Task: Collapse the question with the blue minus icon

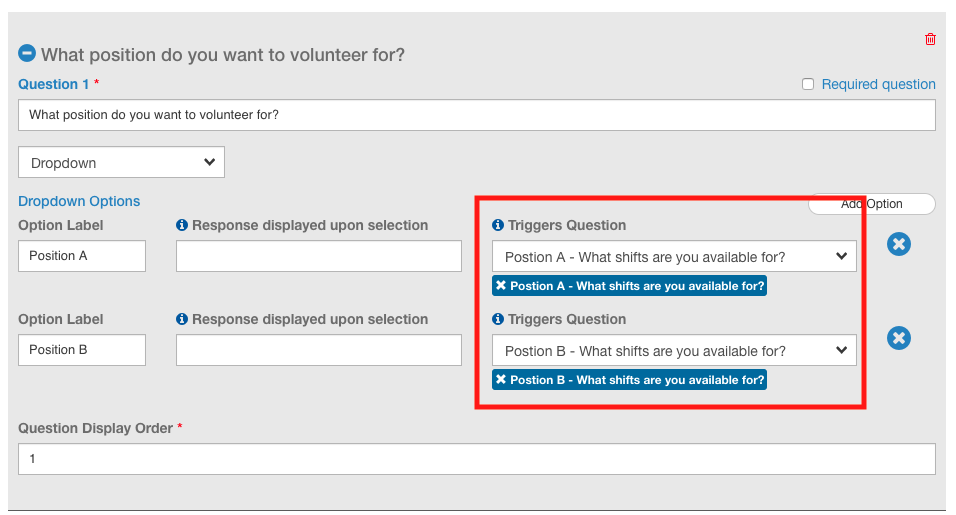Action: [27, 54]
